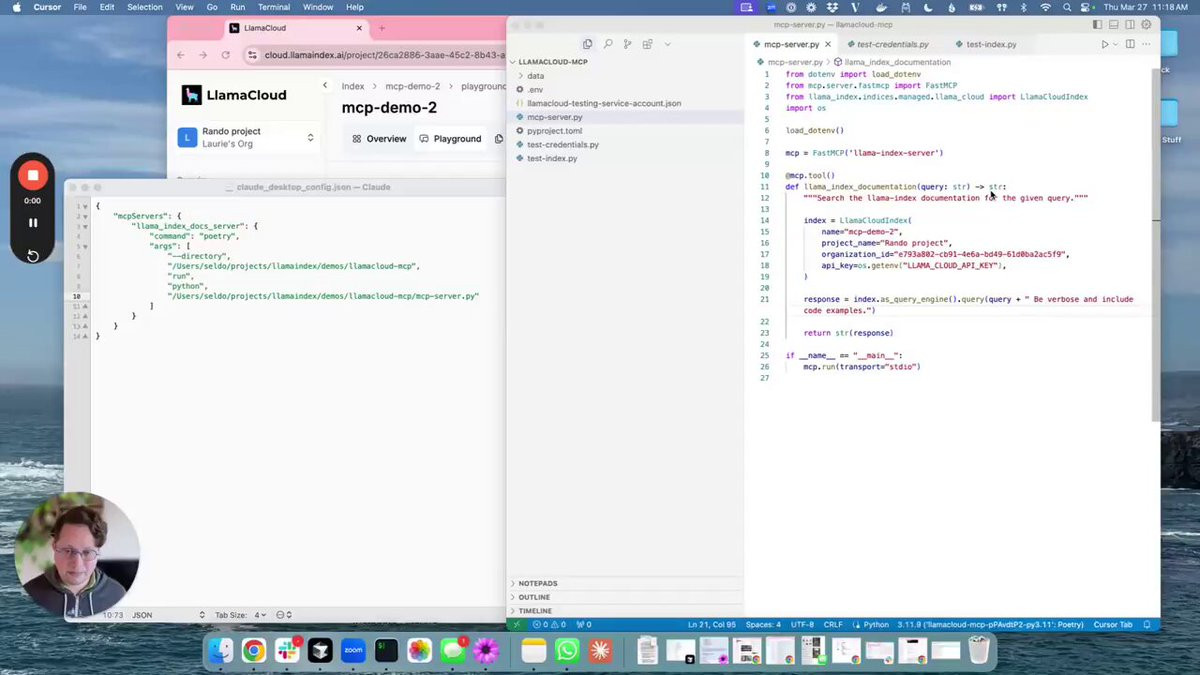Screen dimensions: 1200x675
Task: Close the mcp-server.py tab
Action: coord(828,45)
